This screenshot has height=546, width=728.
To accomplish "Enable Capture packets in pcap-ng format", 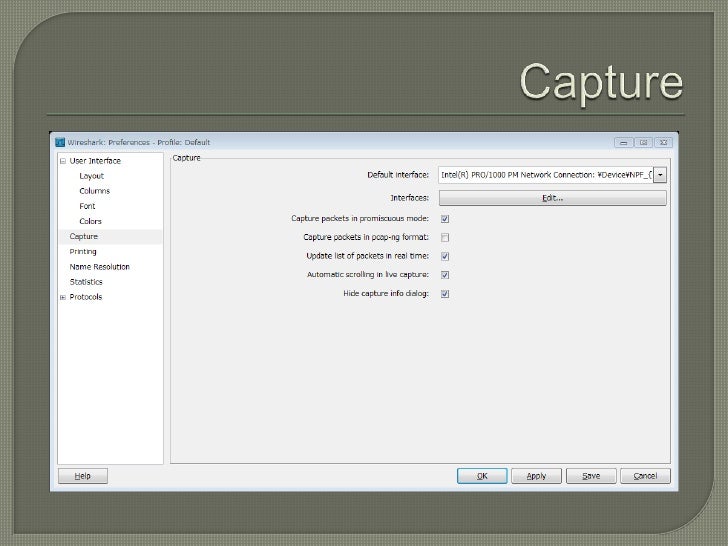I will tap(445, 237).
